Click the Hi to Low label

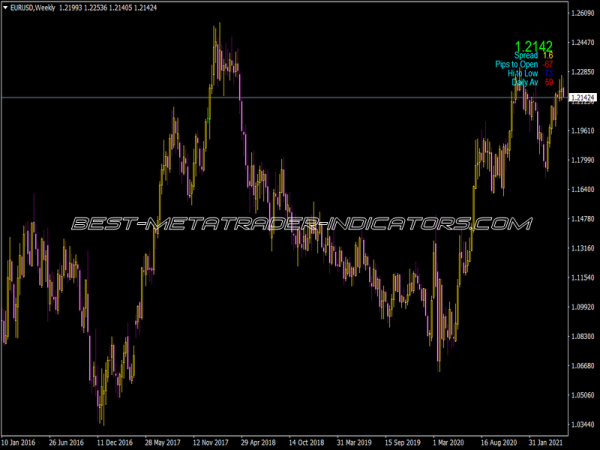point(522,74)
